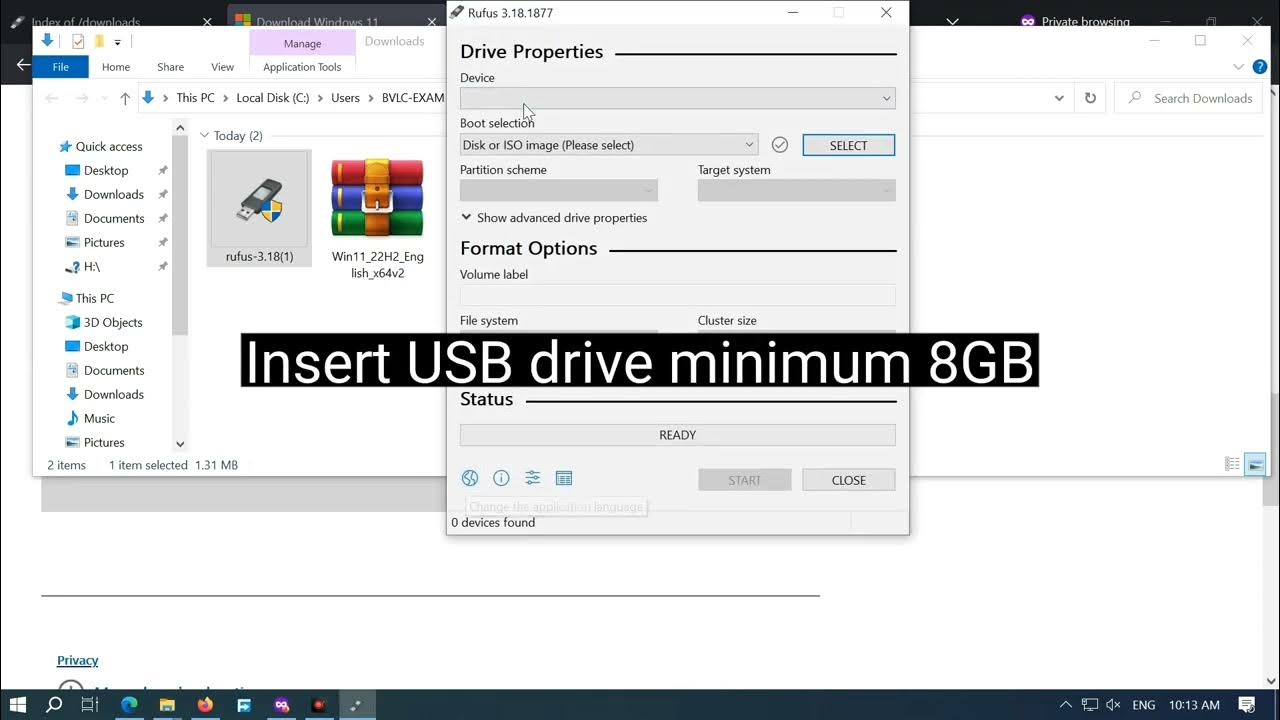The image size is (1280, 720).
Task: Click the 10:13 AM taskbar clock
Action: 1194,705
